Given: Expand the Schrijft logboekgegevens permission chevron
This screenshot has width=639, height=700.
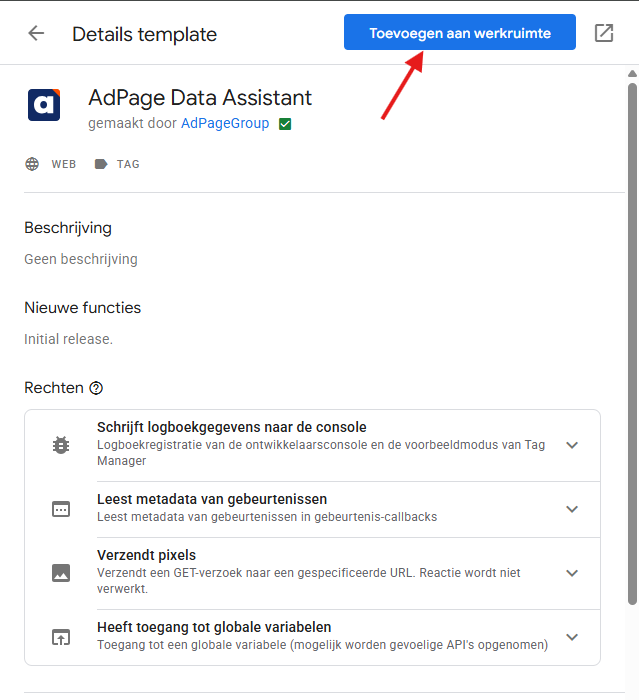Looking at the screenshot, I should 572,445.
